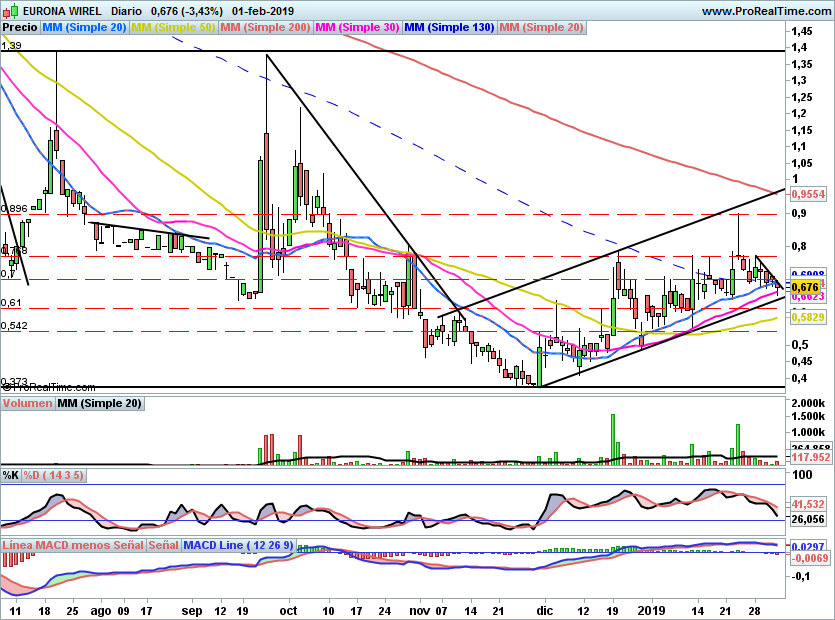Select the volume MM (Simple 20) label
Image resolution: width=835 pixels, height=620 pixels.
tap(99, 404)
